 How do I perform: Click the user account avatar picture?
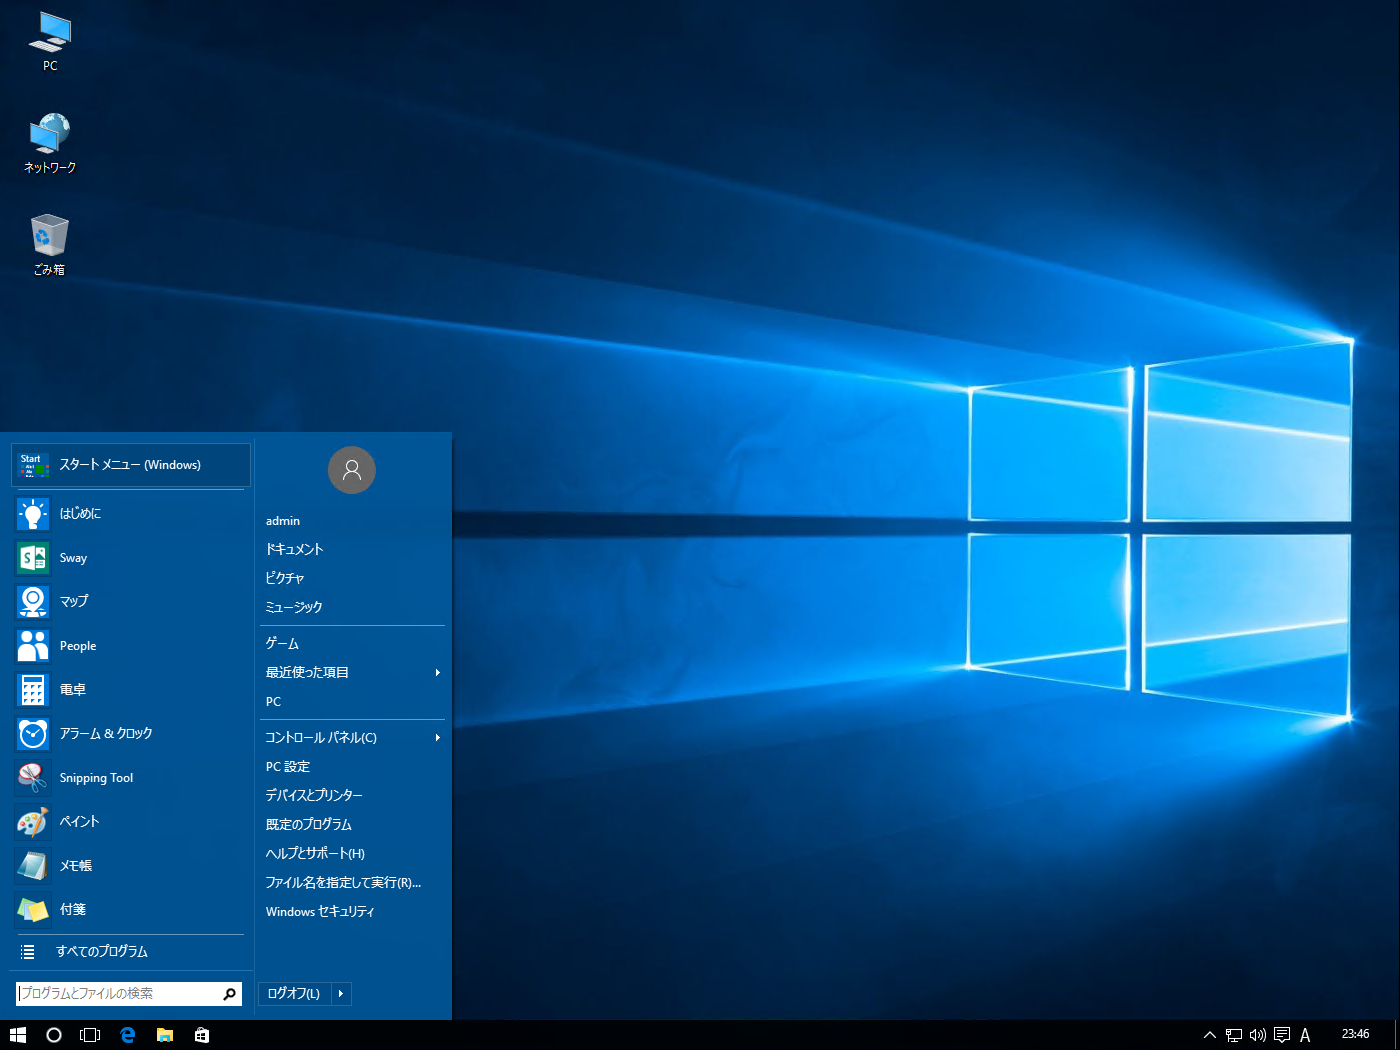(x=352, y=470)
